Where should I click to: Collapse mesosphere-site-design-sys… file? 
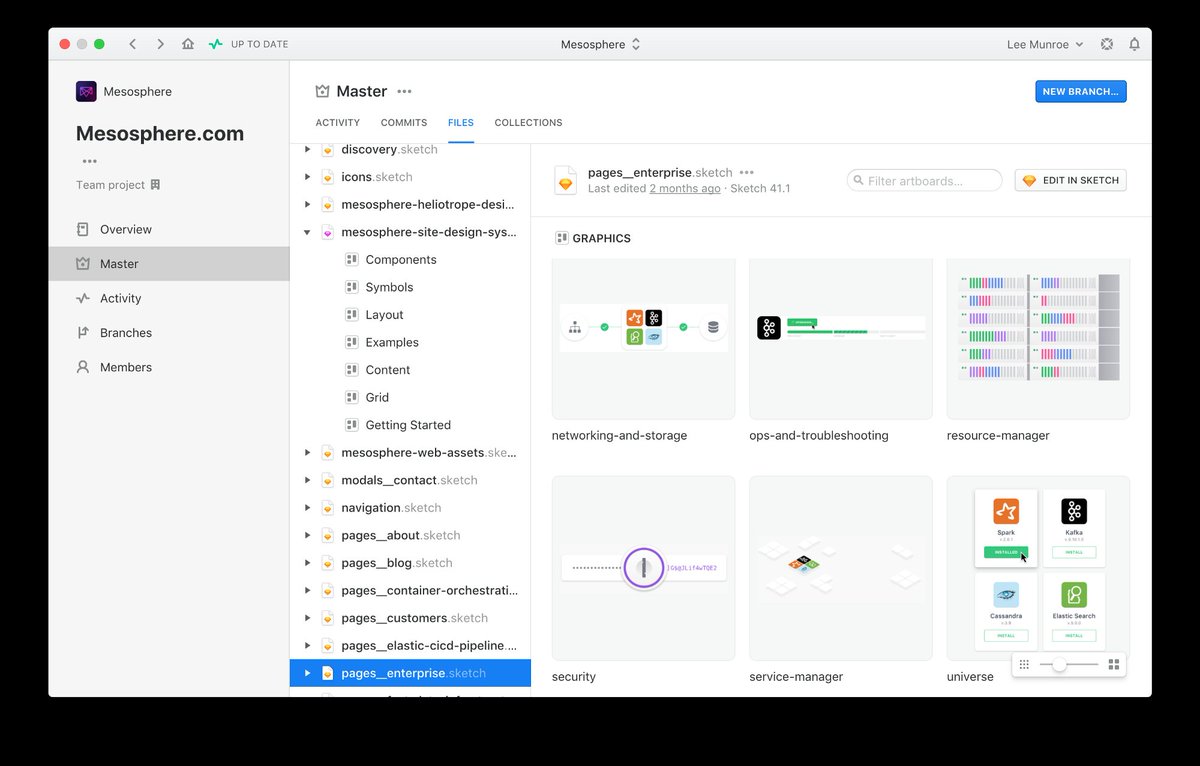tap(307, 232)
